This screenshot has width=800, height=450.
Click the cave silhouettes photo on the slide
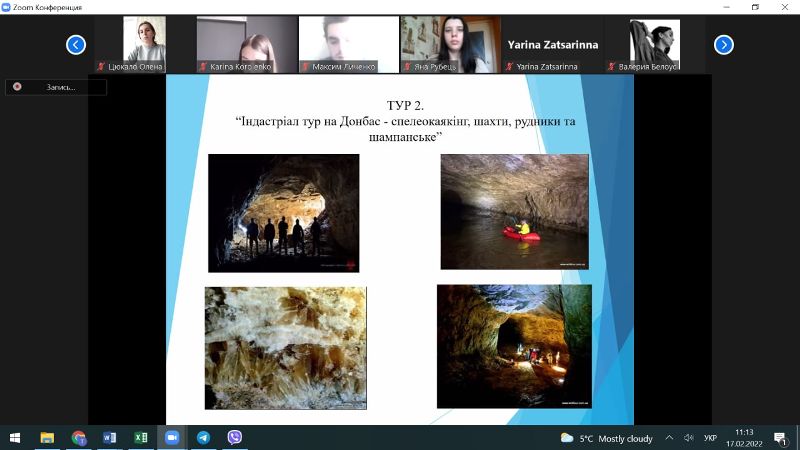pos(284,213)
